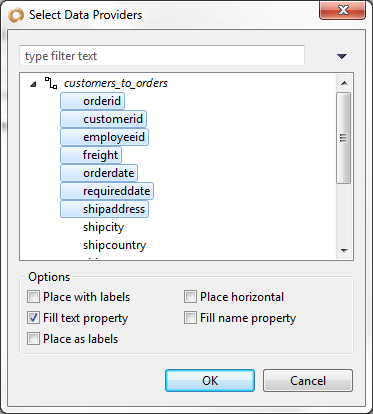Click the vertical scrollbar thumb

click(x=344, y=138)
